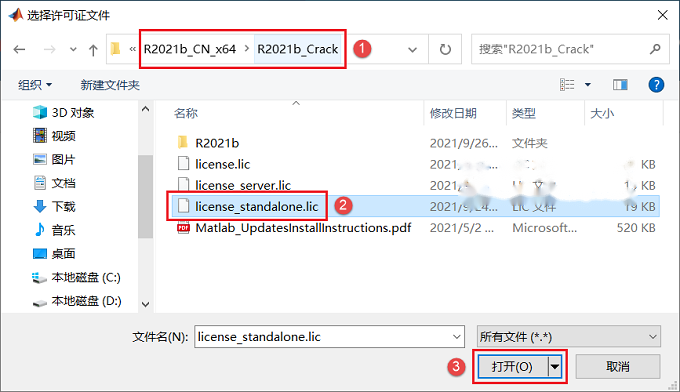The width and height of the screenshot is (680, 392).
Task: Open the view options dropdown arrow
Action: [x=588, y=85]
